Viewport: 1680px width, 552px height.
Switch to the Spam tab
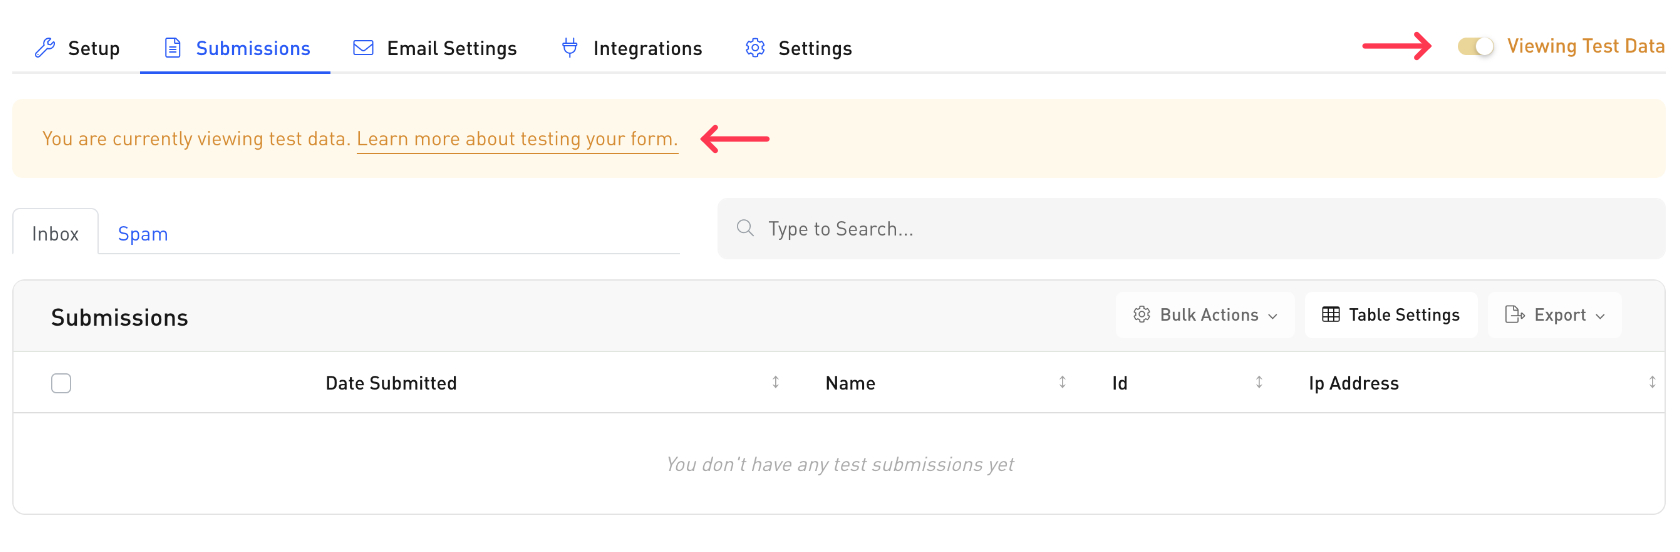click(143, 234)
